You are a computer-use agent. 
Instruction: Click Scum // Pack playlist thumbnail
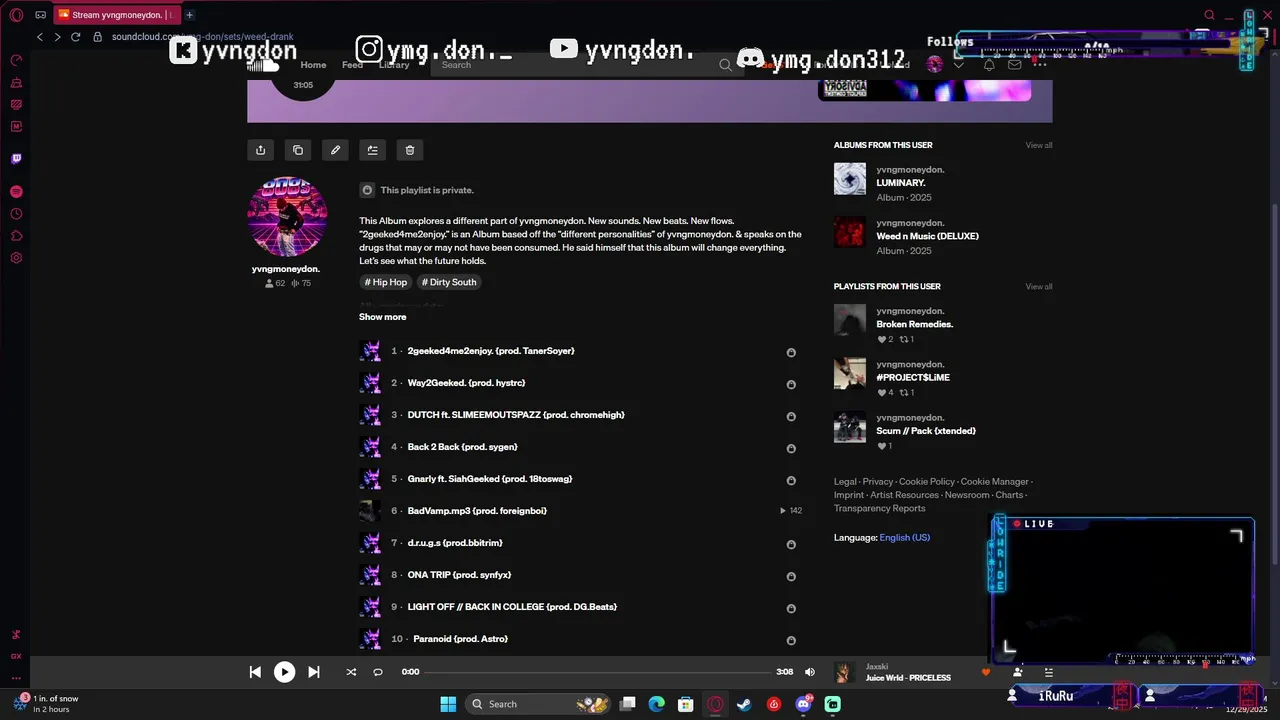tap(850, 426)
